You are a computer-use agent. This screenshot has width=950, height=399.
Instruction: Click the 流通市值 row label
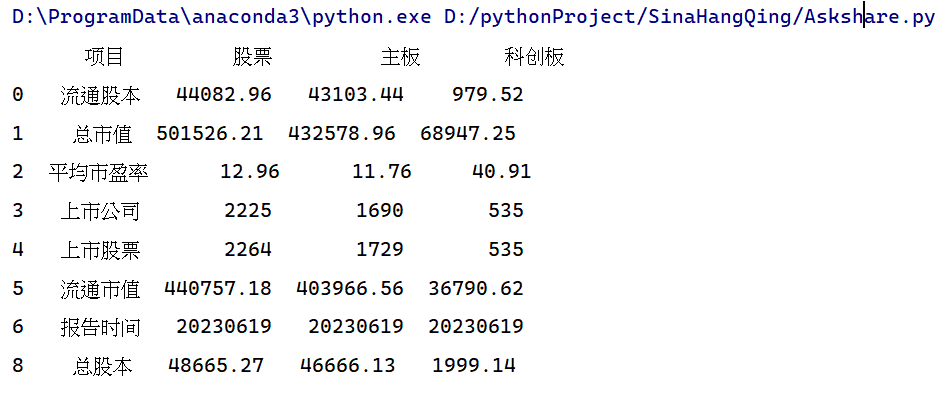100,289
